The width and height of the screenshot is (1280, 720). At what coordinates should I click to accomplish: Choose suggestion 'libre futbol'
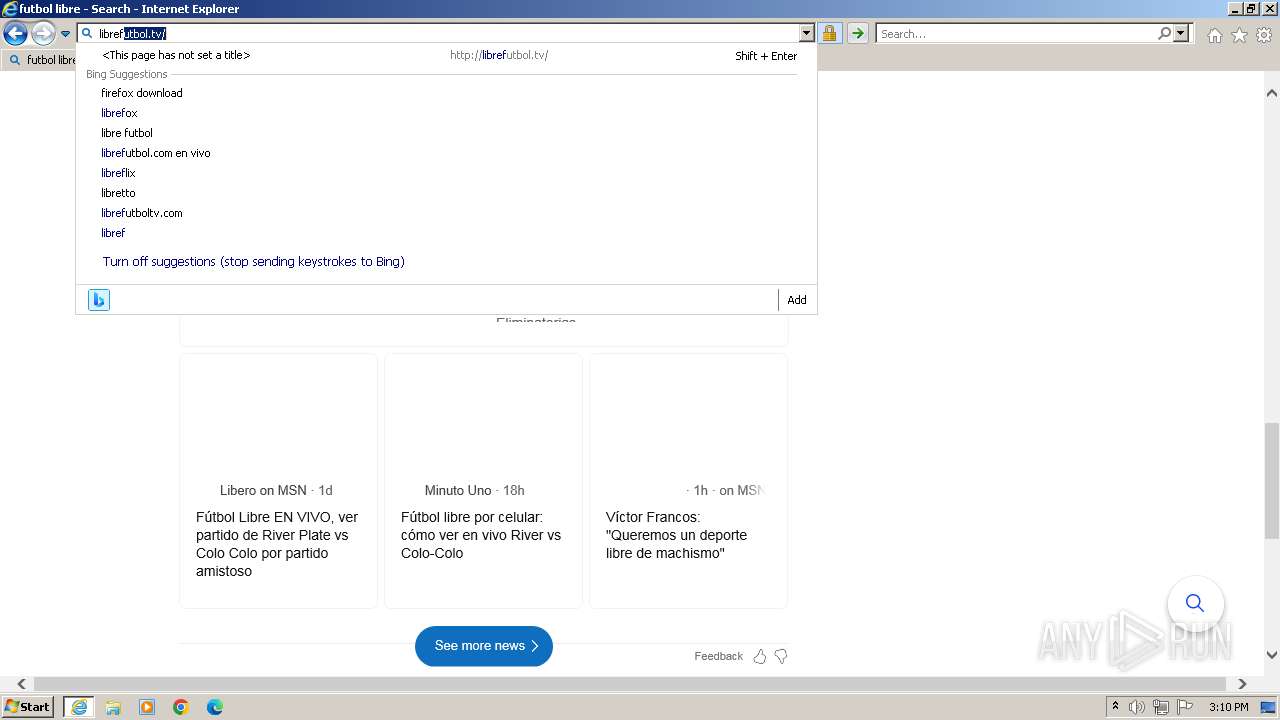[126, 133]
